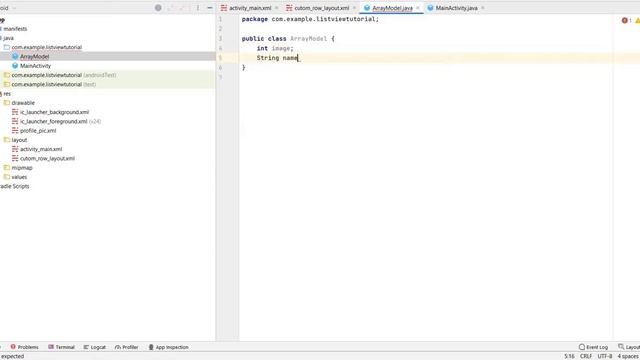
Task: Open the App Inspection tool window
Action: (x=168, y=347)
